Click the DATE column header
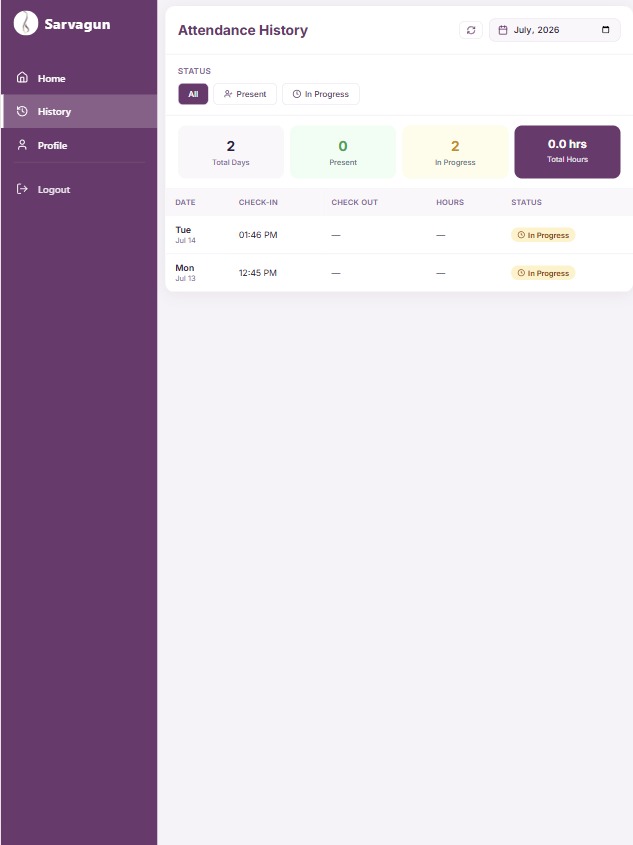The width and height of the screenshot is (633, 845). tap(185, 203)
